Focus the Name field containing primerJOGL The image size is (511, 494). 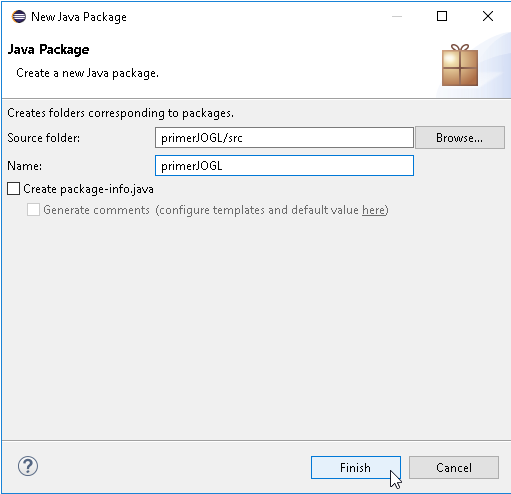point(284,166)
